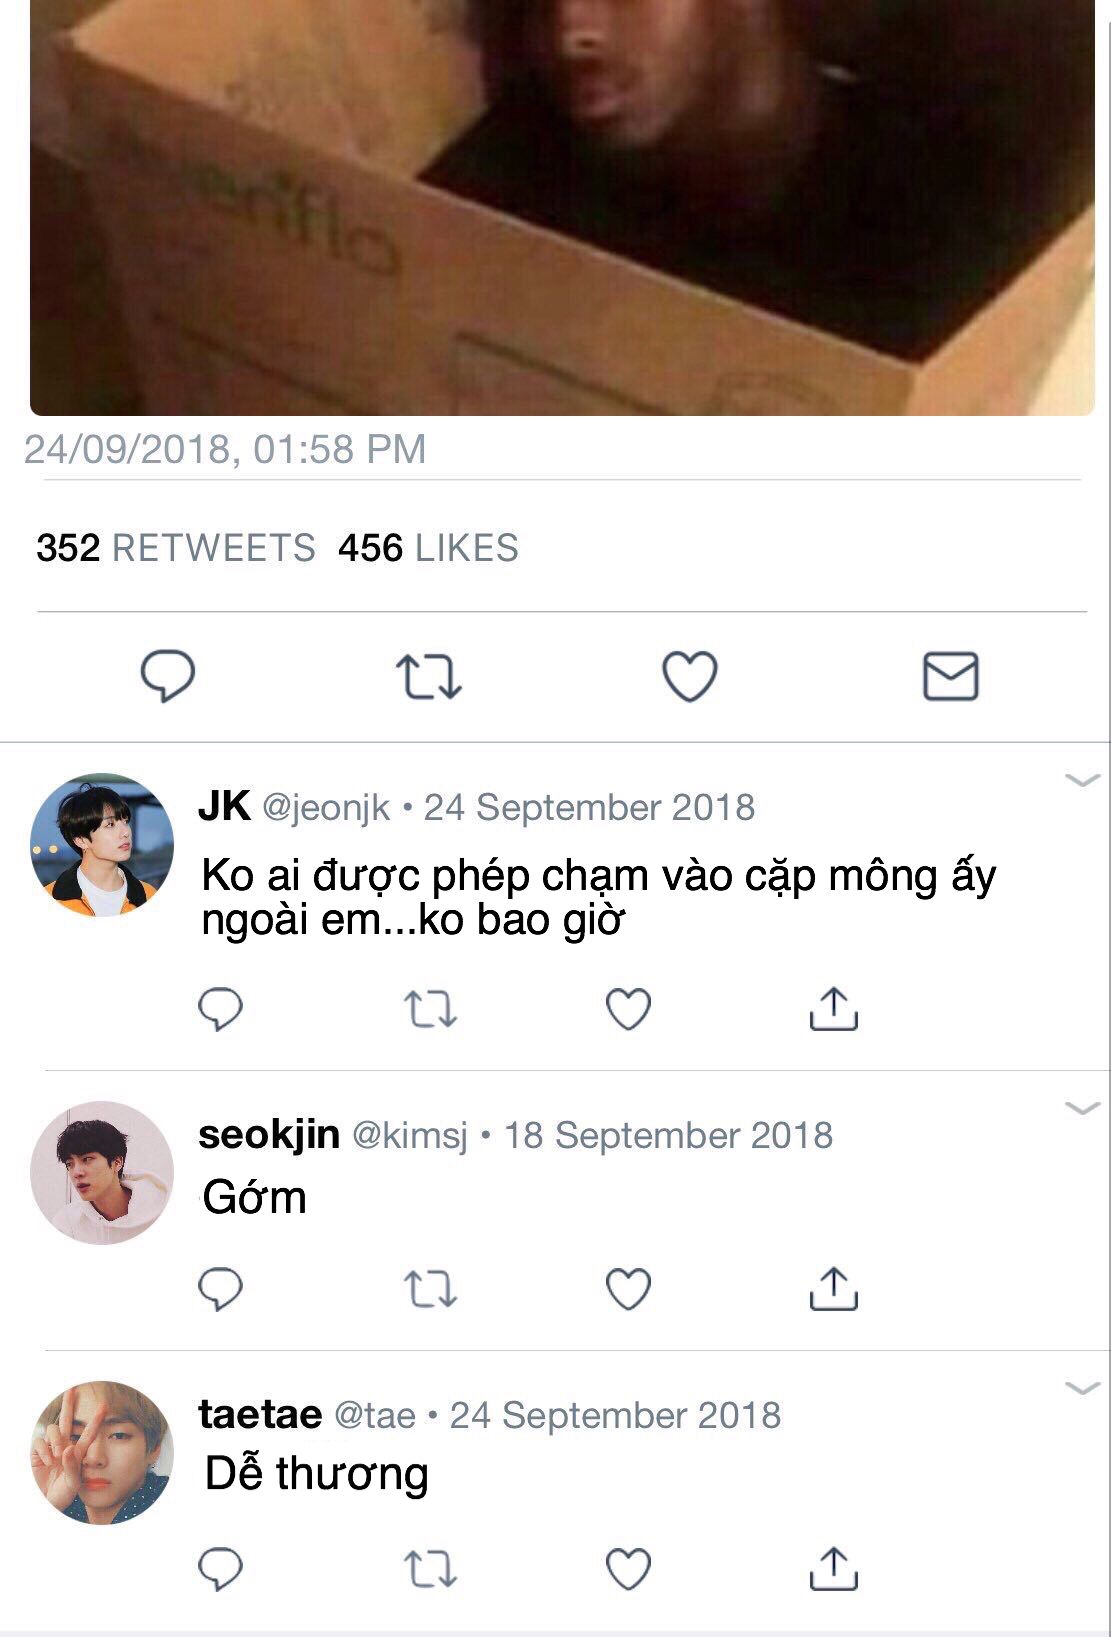
Task: Like JK's comment
Action: (x=629, y=1009)
